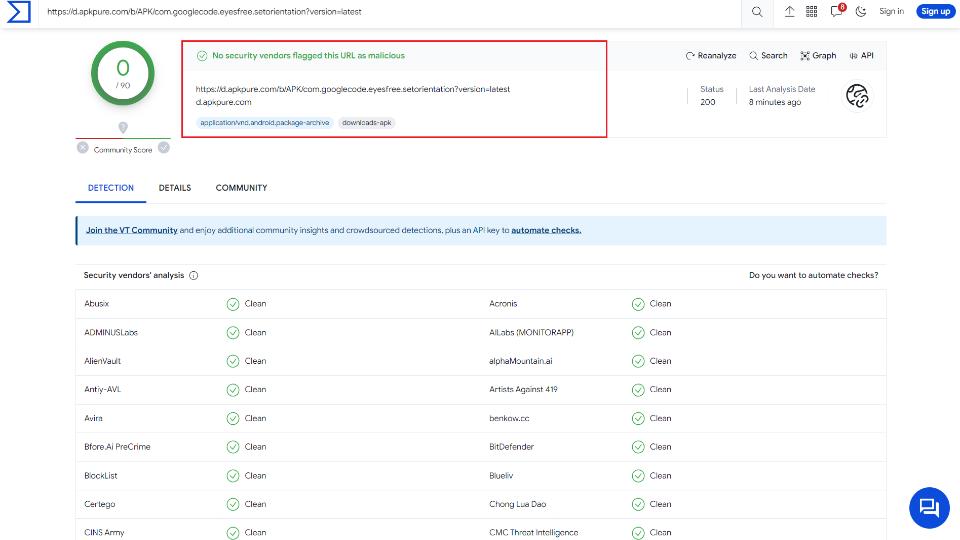Click the Clean check icon for Blueliv

click(x=638, y=476)
